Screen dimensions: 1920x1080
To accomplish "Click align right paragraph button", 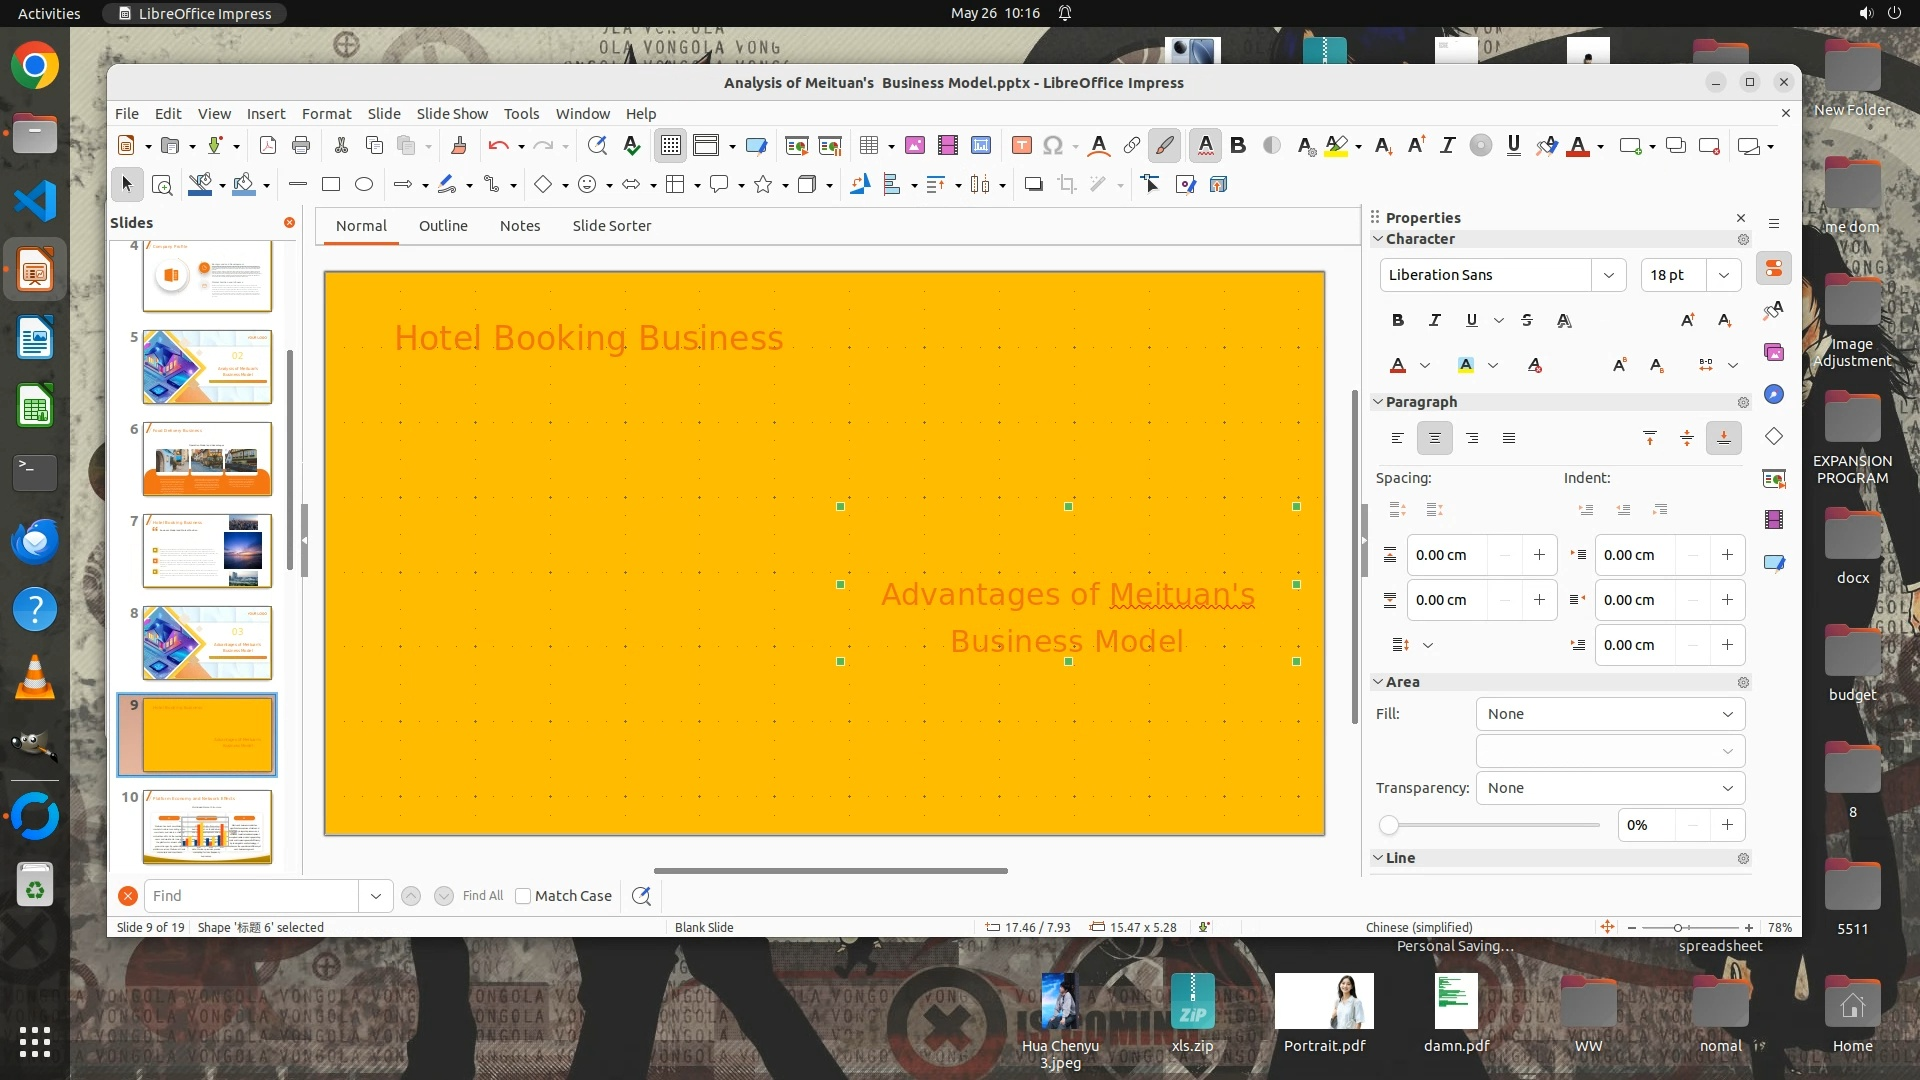I will click(x=1472, y=438).
